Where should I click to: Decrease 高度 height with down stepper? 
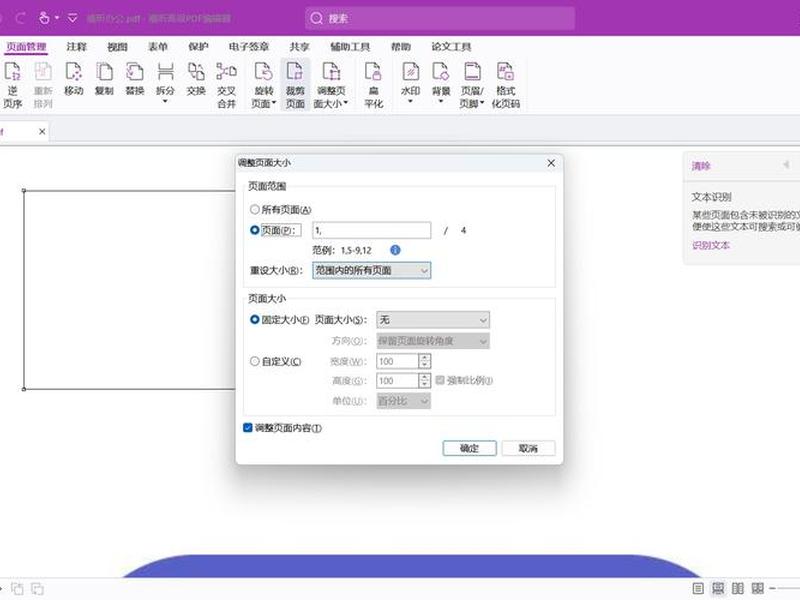click(x=424, y=384)
